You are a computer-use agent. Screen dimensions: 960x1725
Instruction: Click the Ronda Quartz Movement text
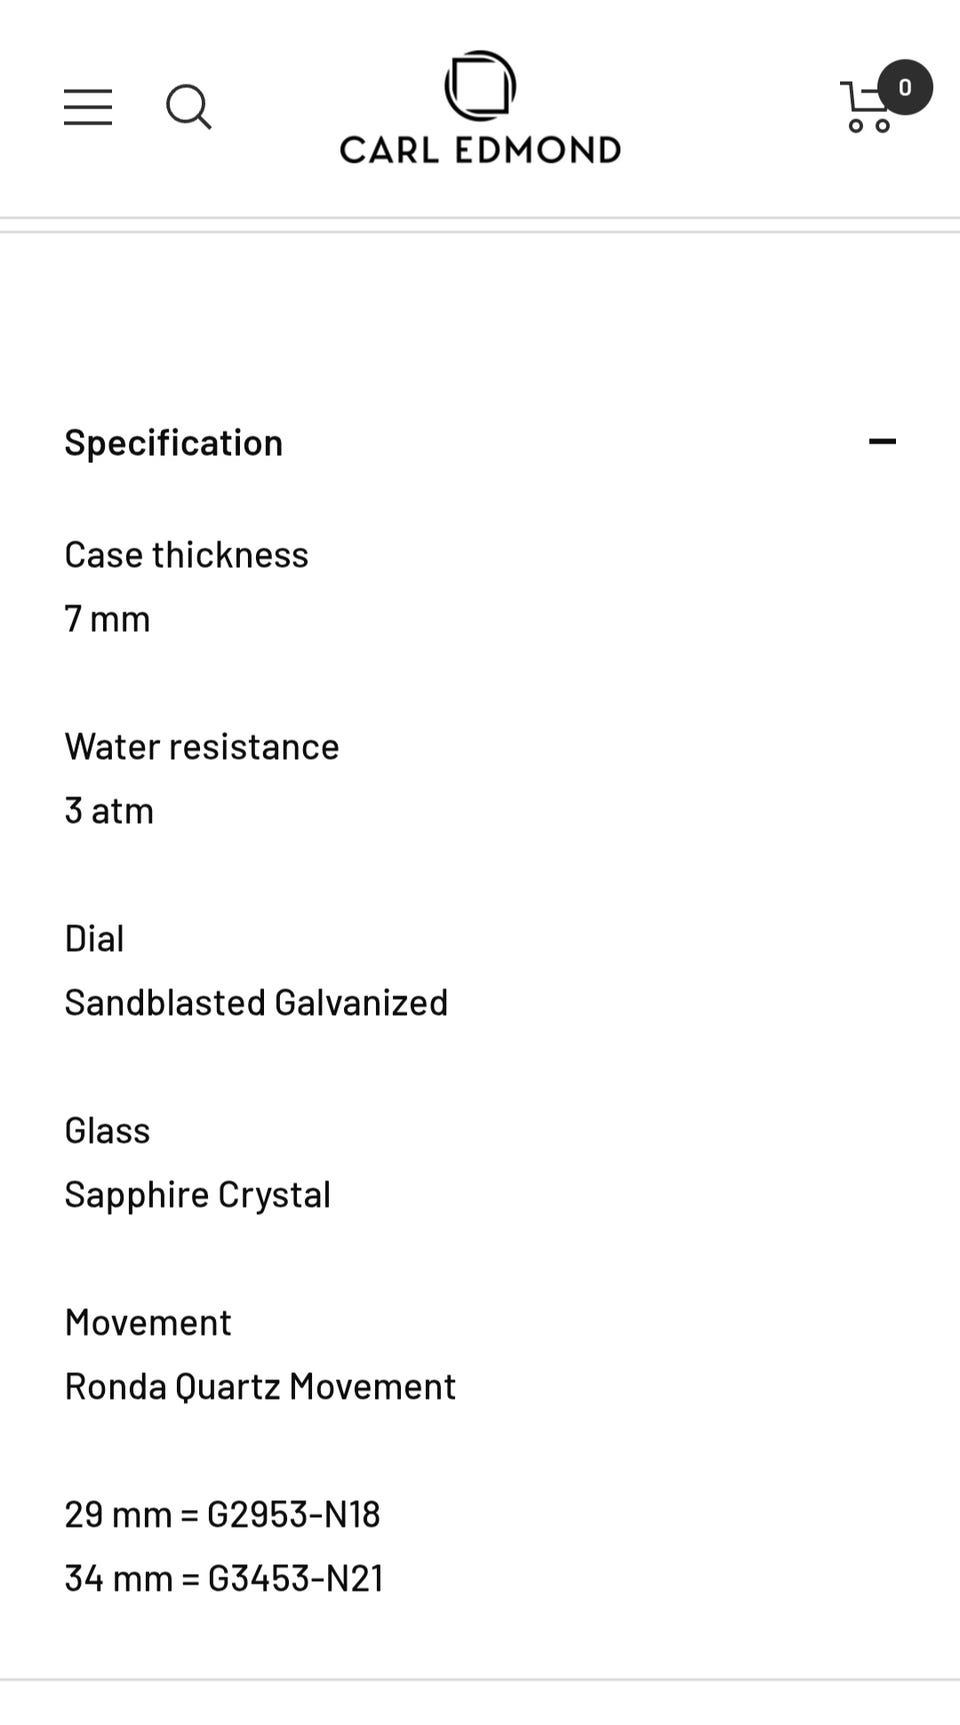pos(260,1386)
